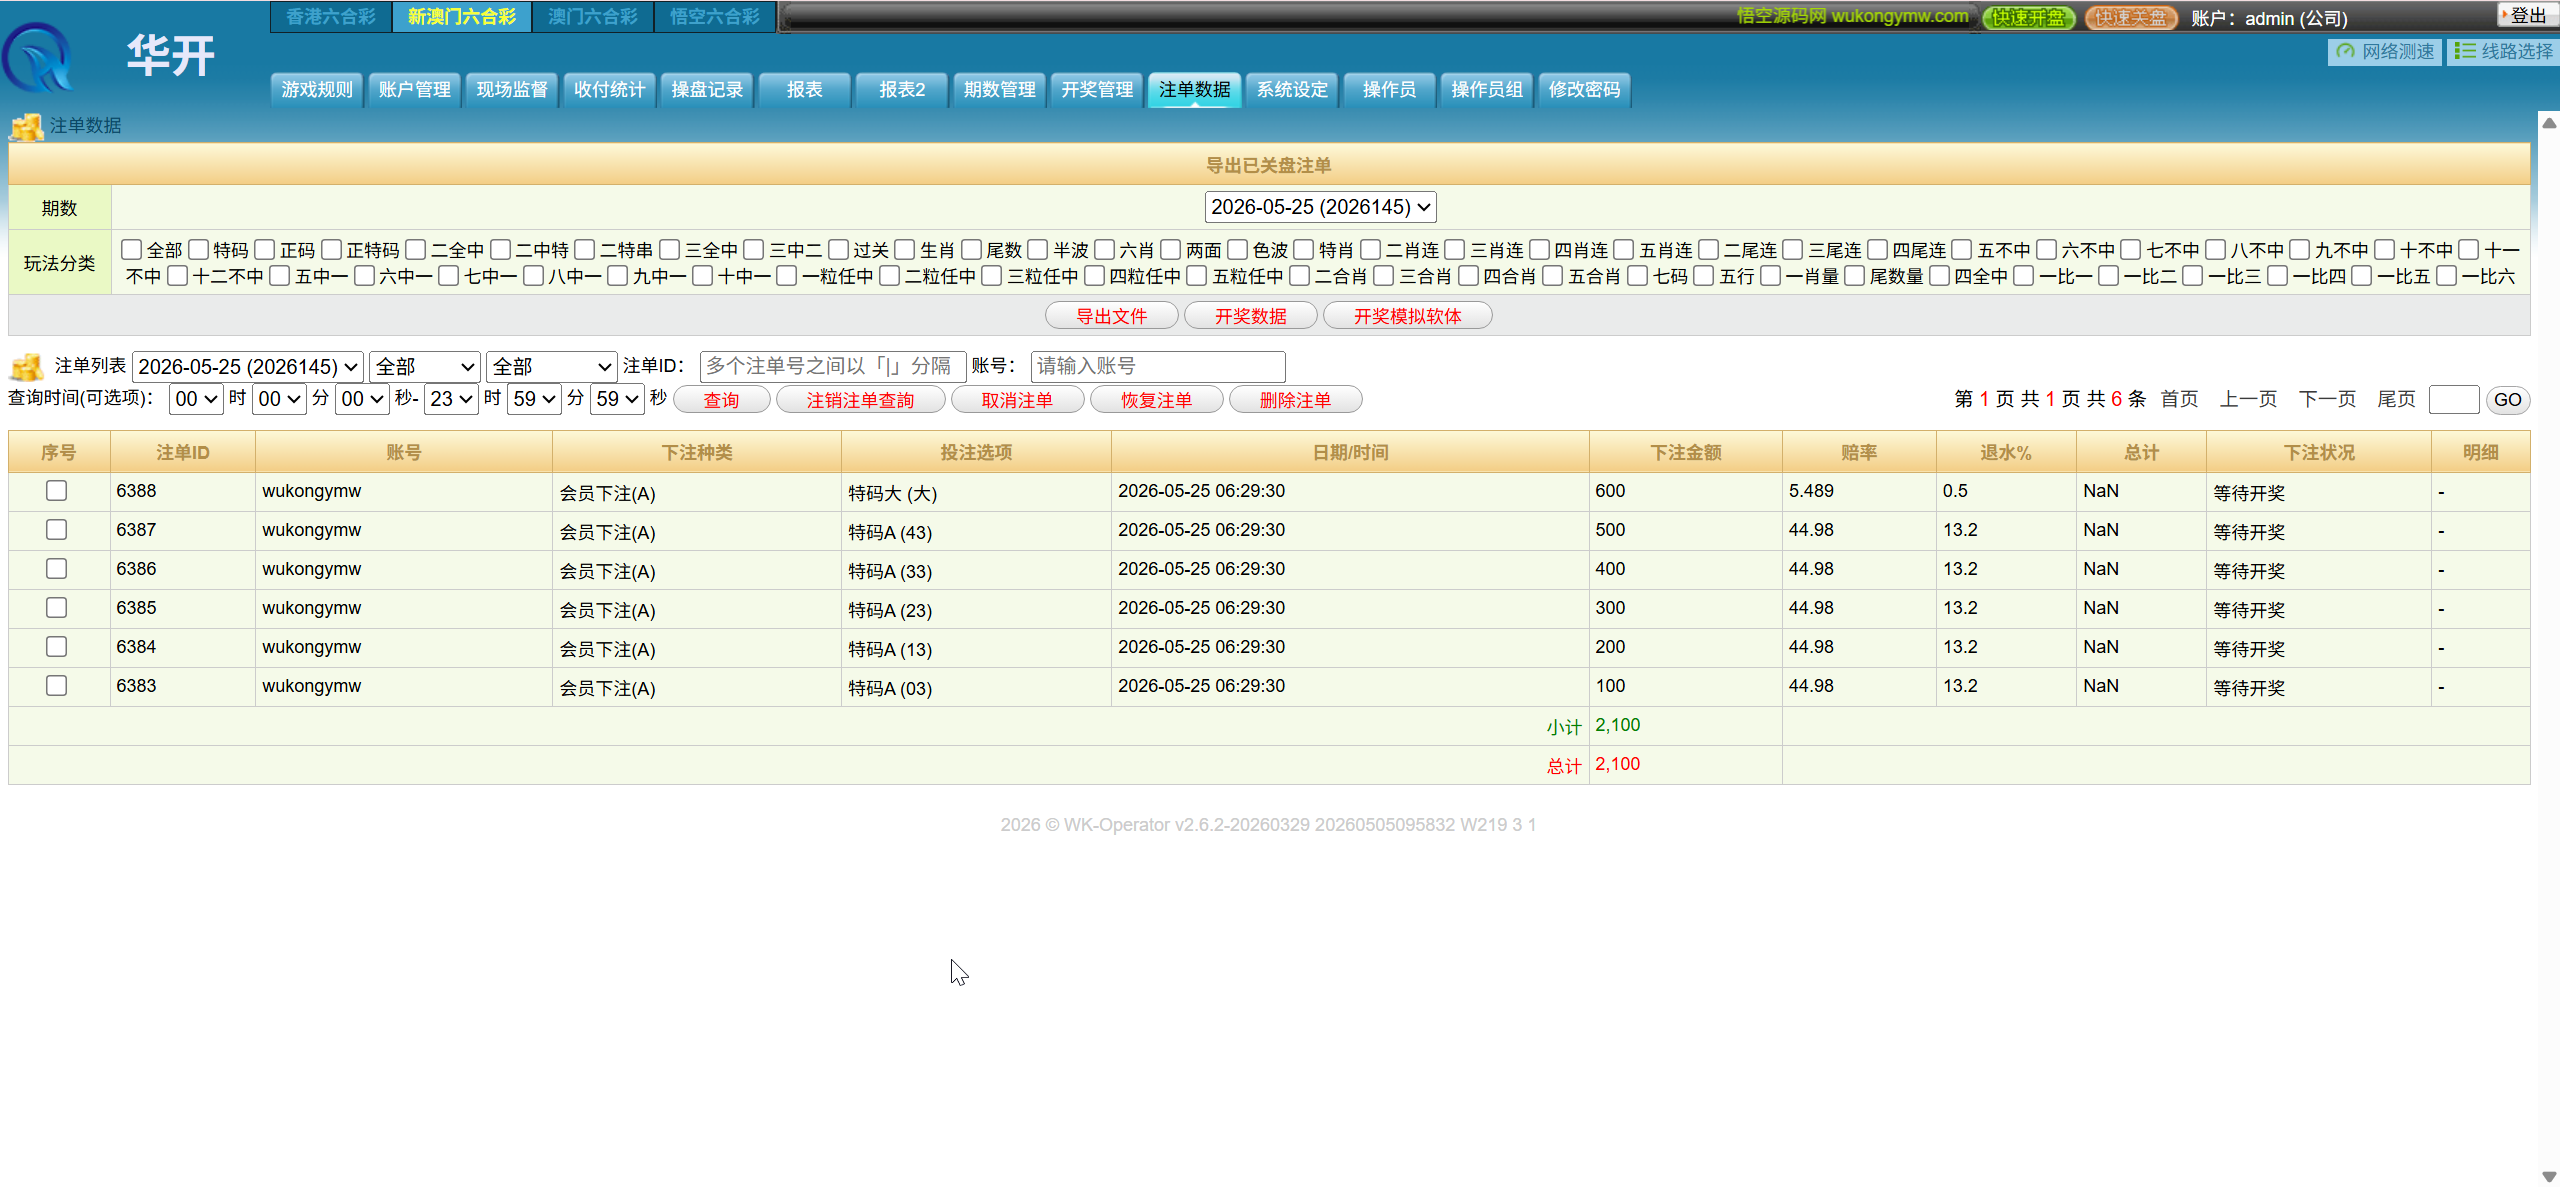Click the 注单列表 coins icon
Viewport: 2560px width, 1187px height.
[x=27, y=366]
